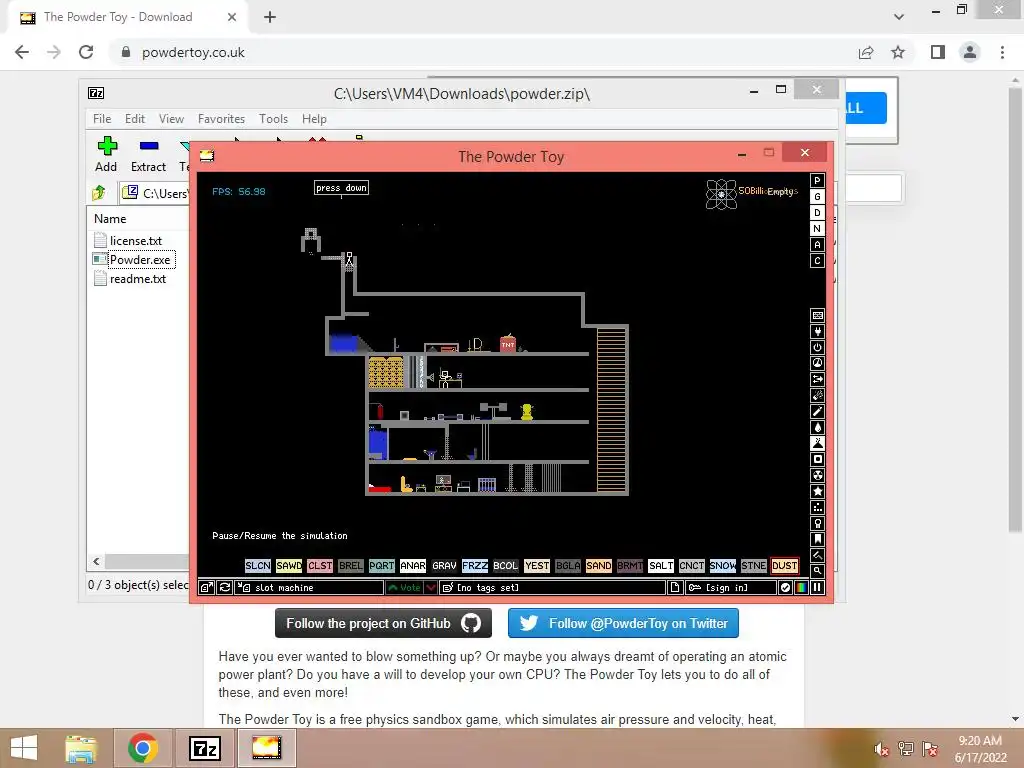This screenshot has height=768, width=1024.
Task: Open Chrome from the taskbar
Action: [142, 748]
